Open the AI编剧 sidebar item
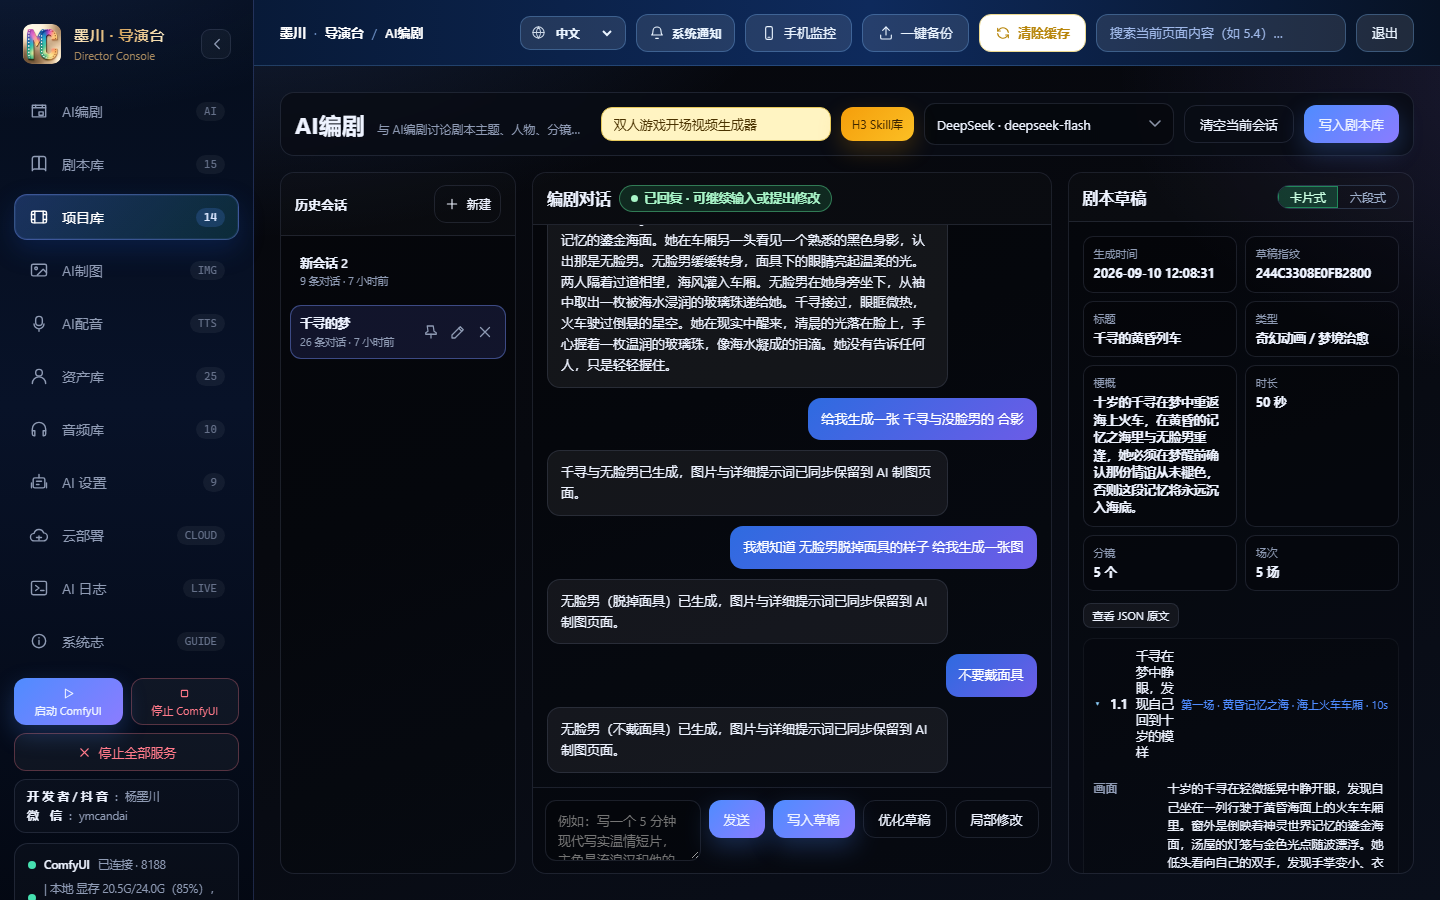Screen dimensions: 1440x900 point(126,111)
